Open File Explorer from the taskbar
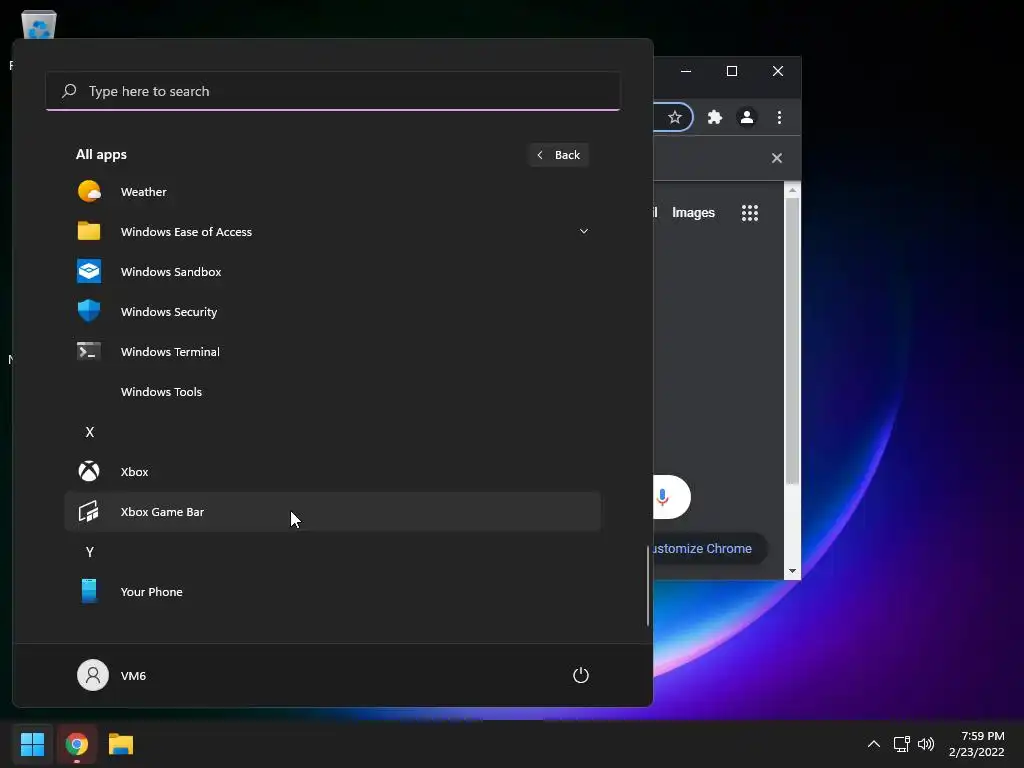 point(121,744)
